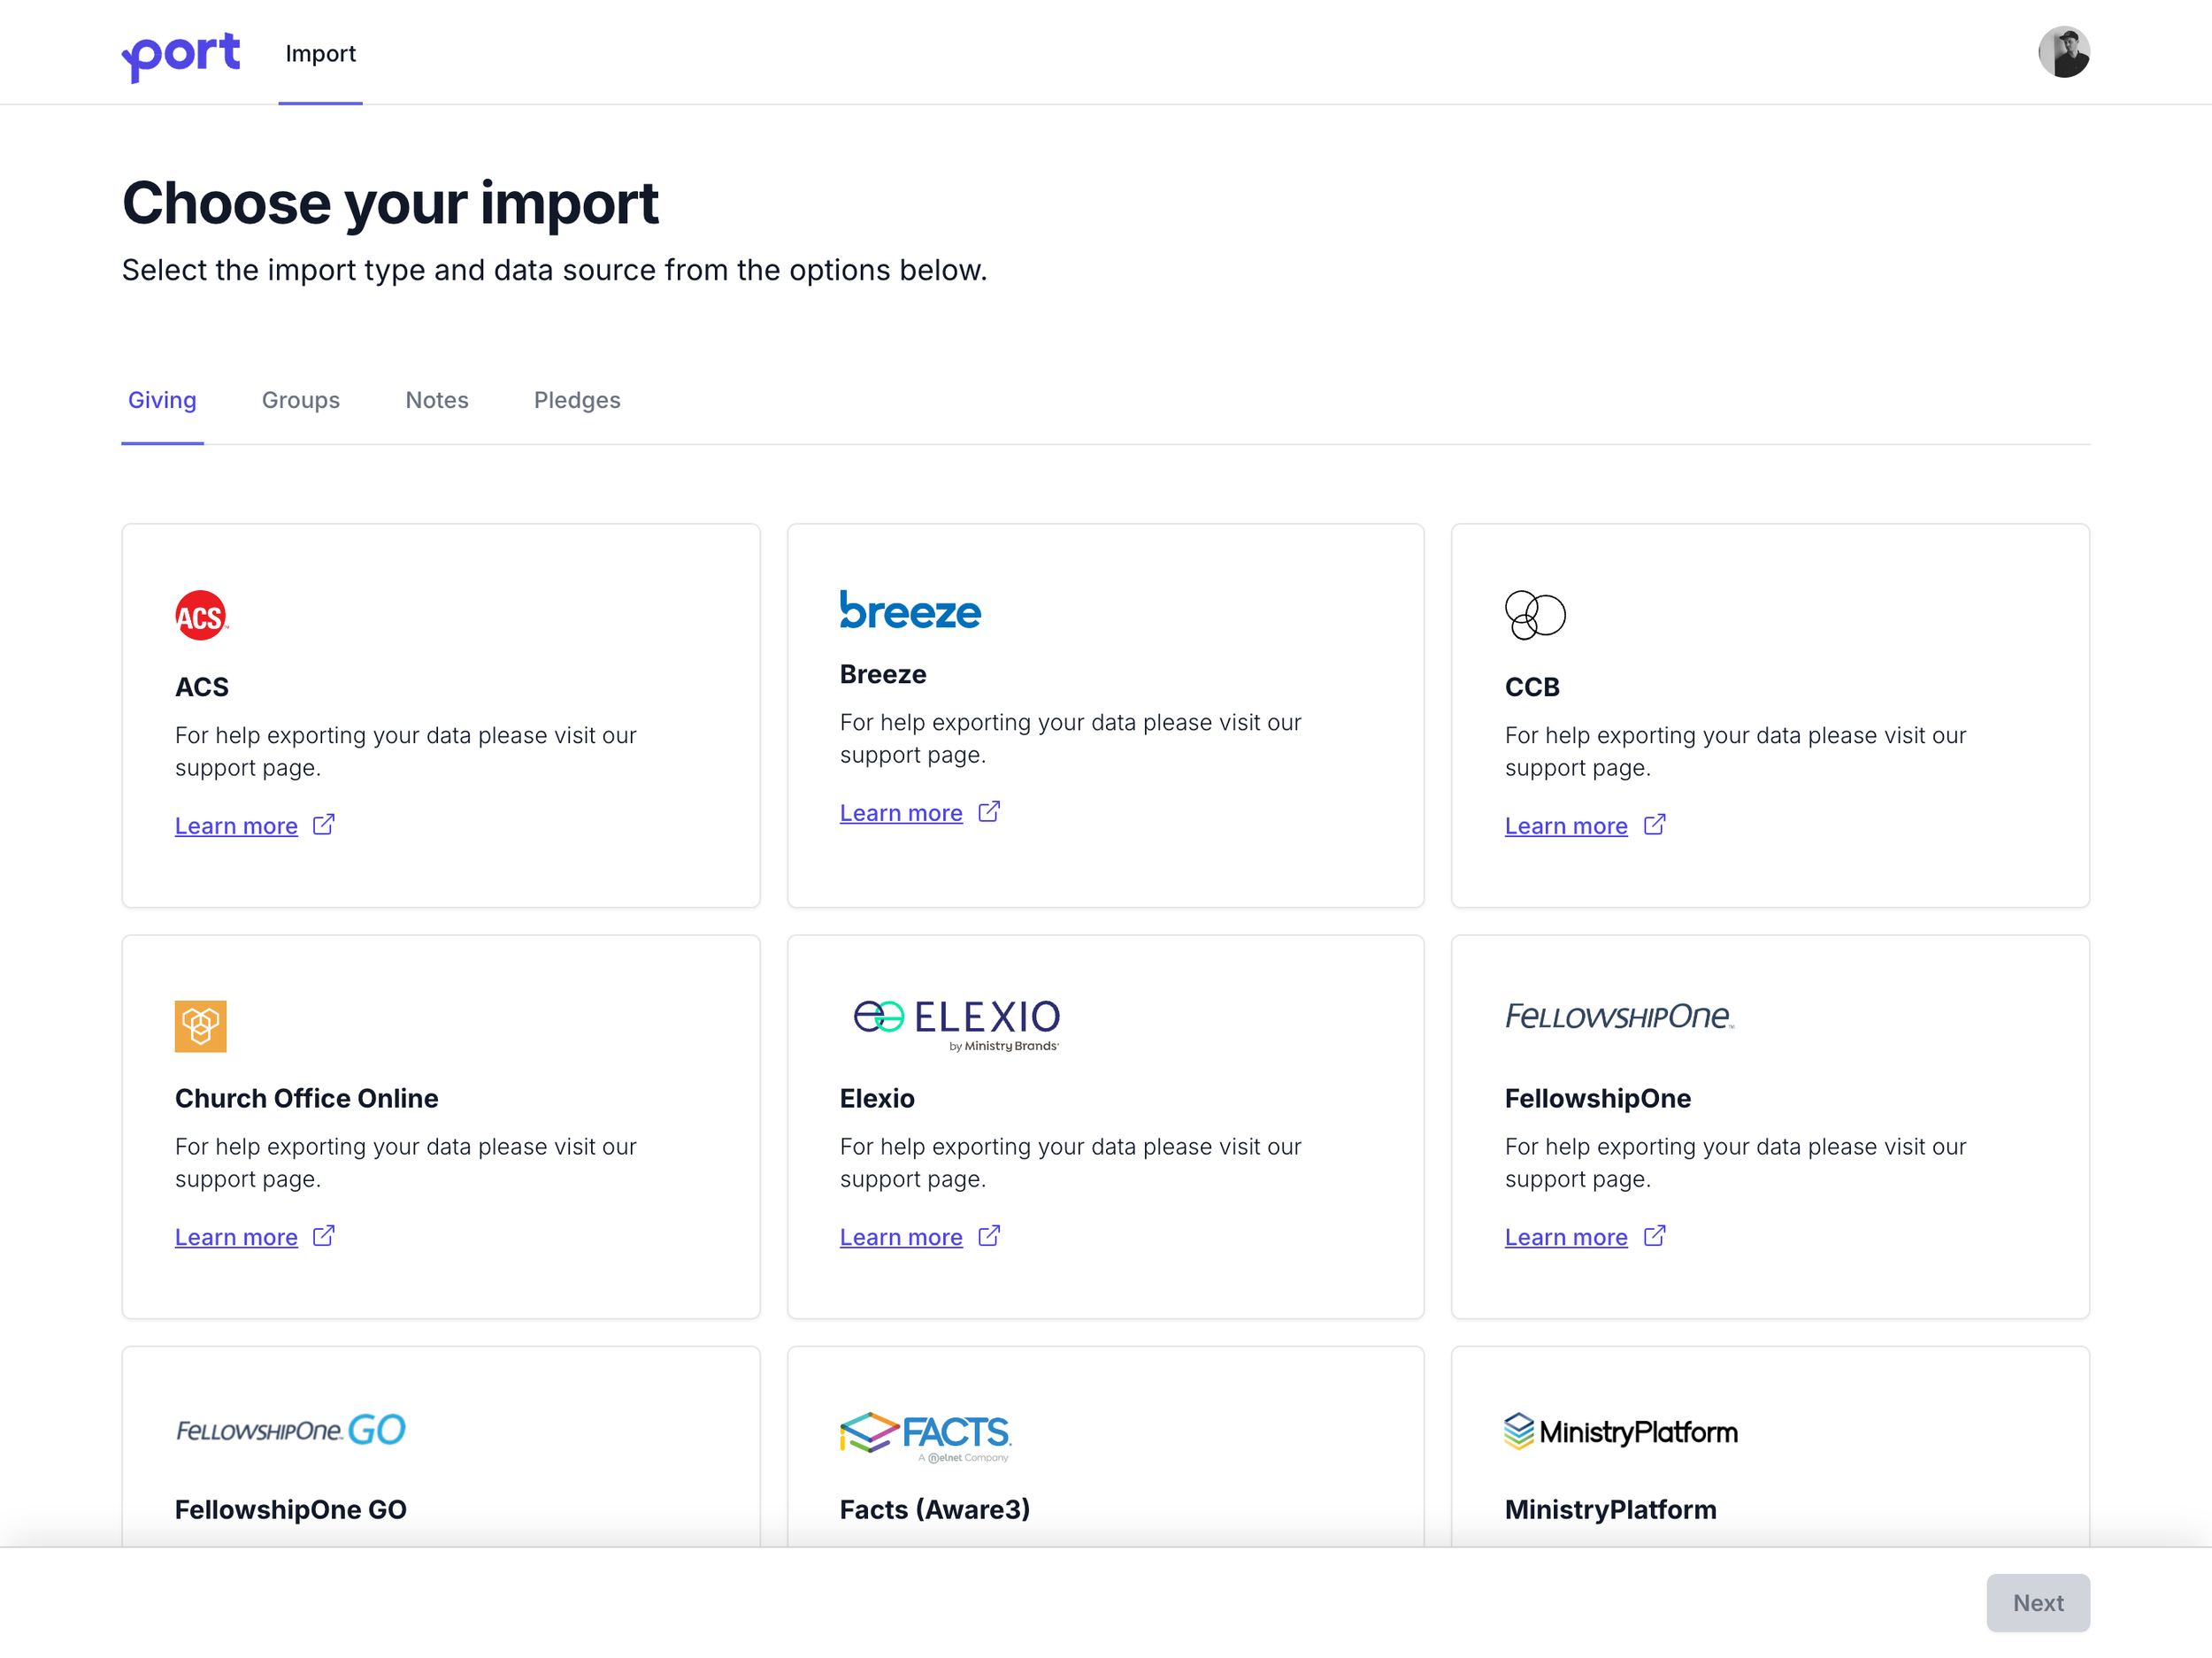Click external link icon in ACS card
Screen dimensions: 2212x1658
324,825
